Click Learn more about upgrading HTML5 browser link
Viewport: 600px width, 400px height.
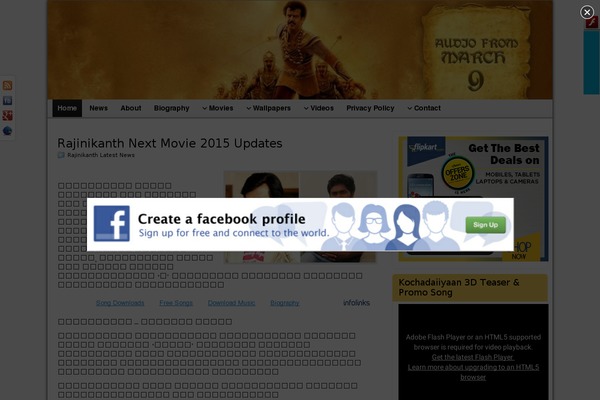(473, 372)
